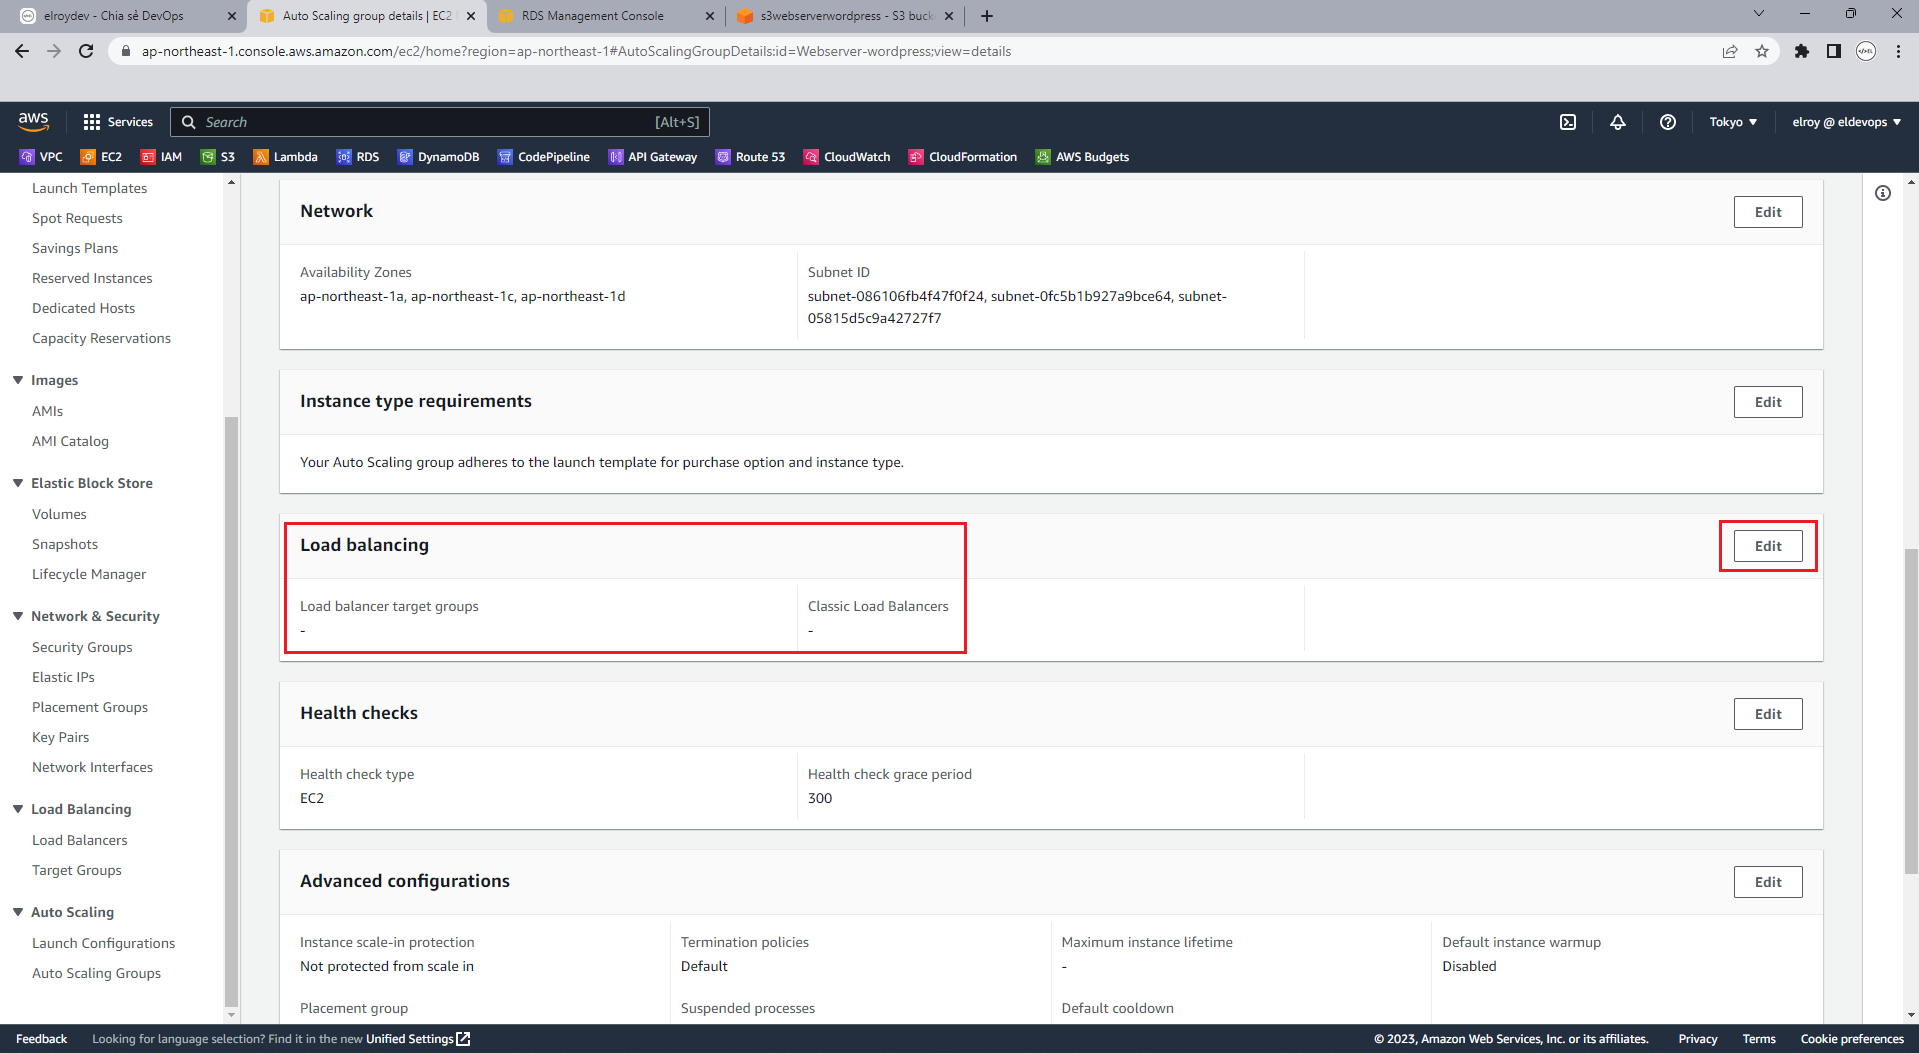Open Unified Settings link
The height and width of the screenshot is (1054, 1919).
click(x=417, y=1039)
